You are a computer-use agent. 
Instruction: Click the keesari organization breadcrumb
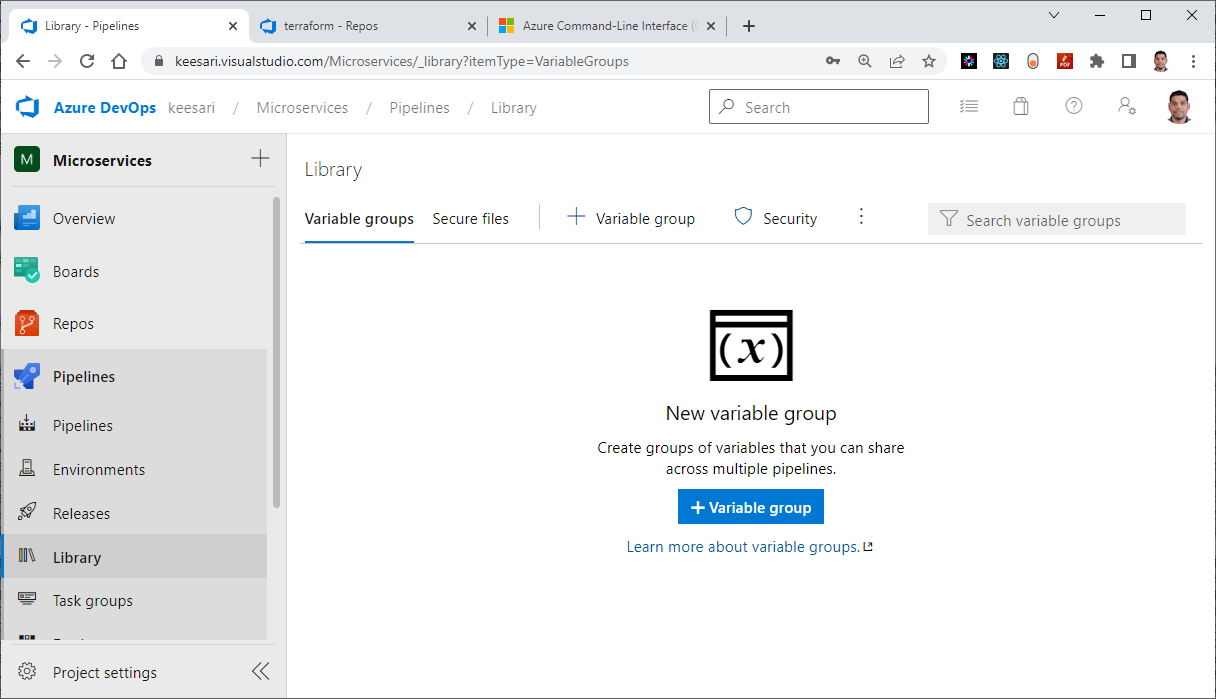[191, 107]
